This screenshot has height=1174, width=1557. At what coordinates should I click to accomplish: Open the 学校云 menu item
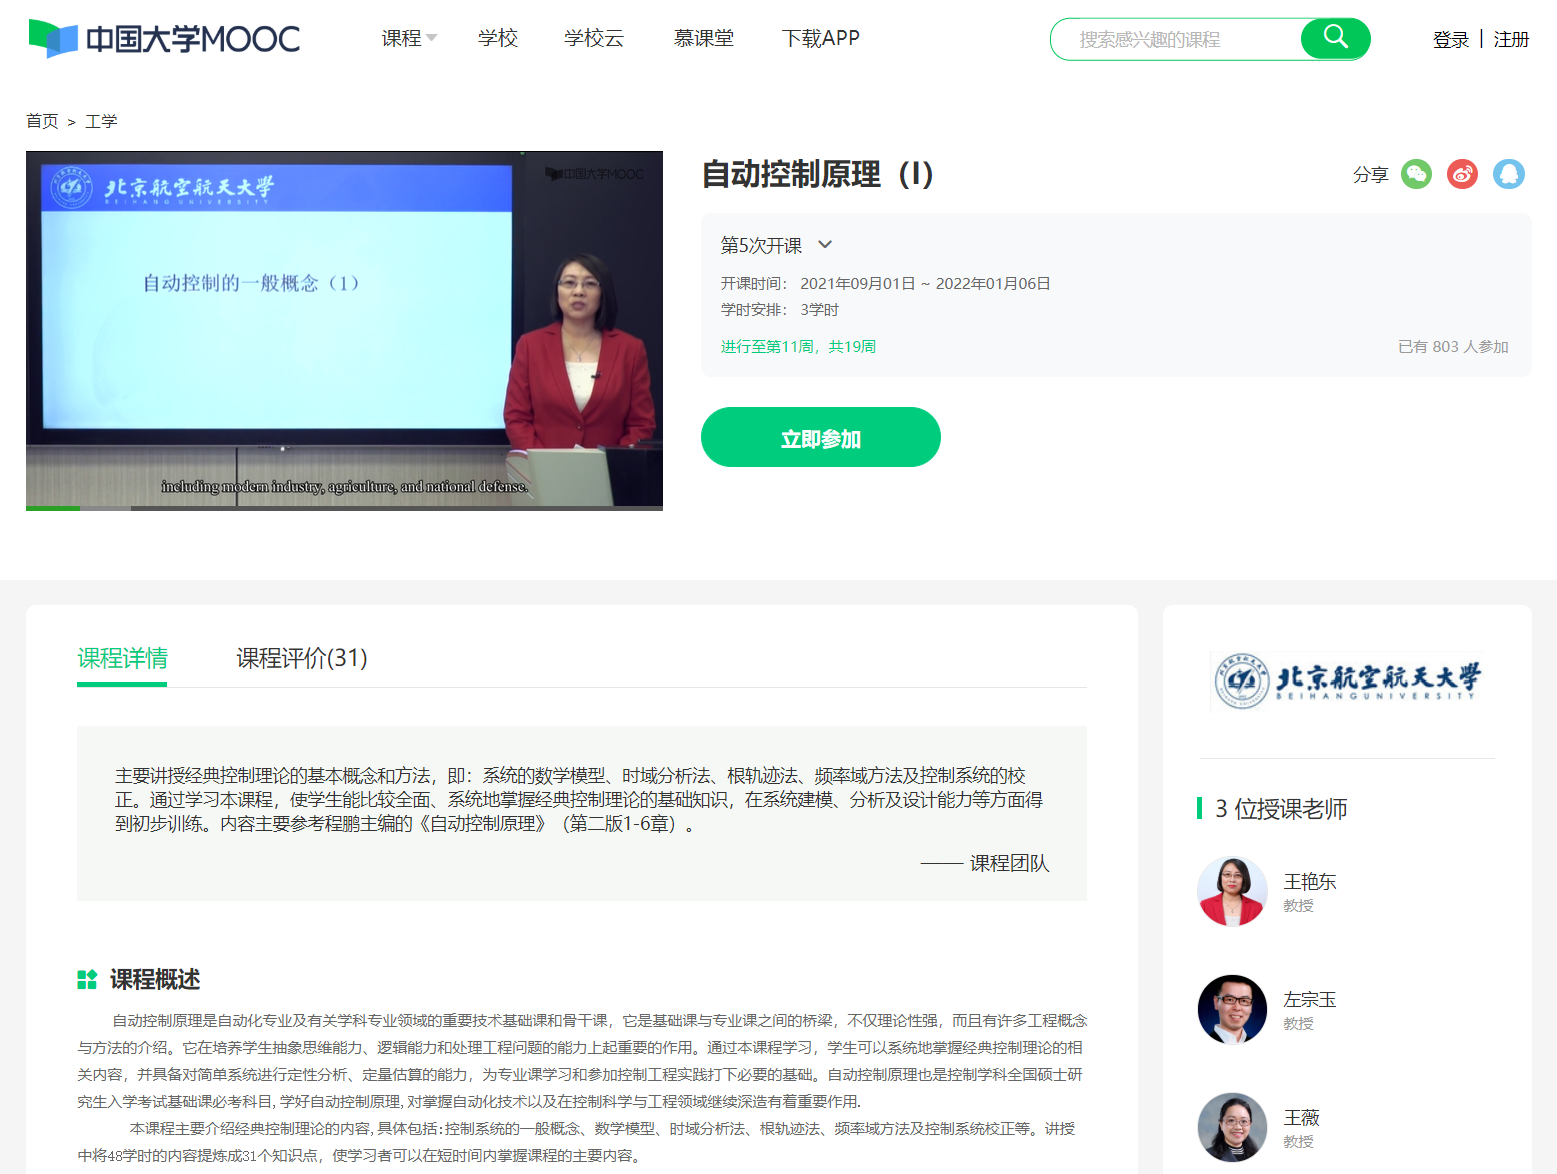(593, 38)
